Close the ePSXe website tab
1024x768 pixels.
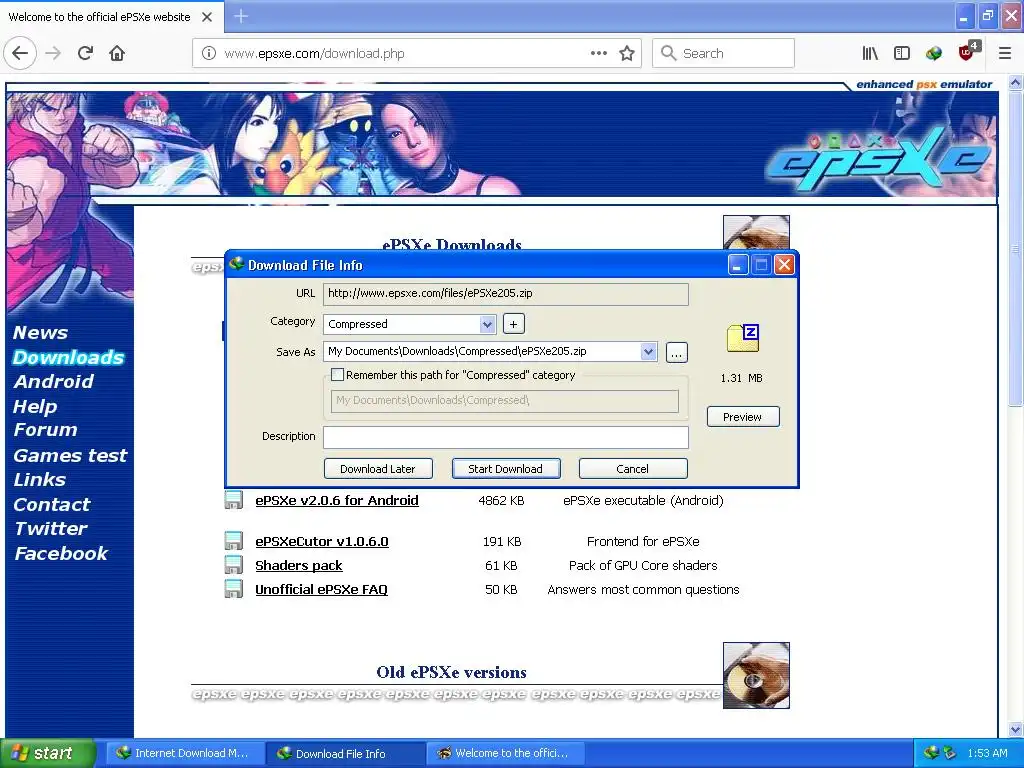[x=207, y=17]
